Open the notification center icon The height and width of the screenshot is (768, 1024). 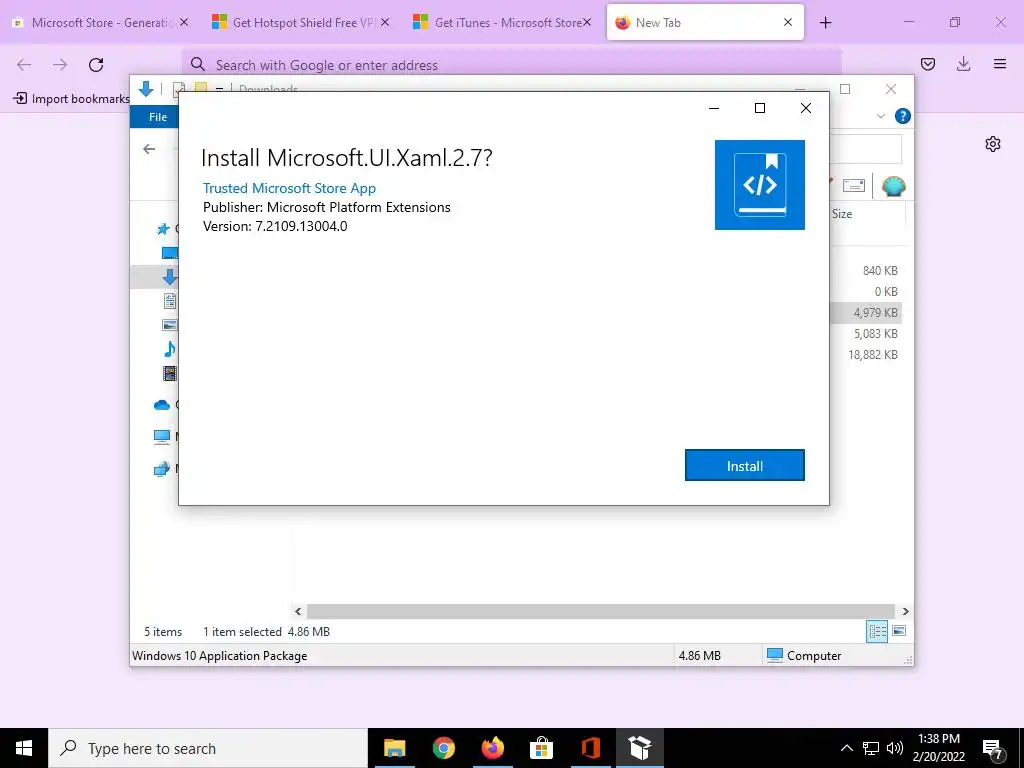993,748
